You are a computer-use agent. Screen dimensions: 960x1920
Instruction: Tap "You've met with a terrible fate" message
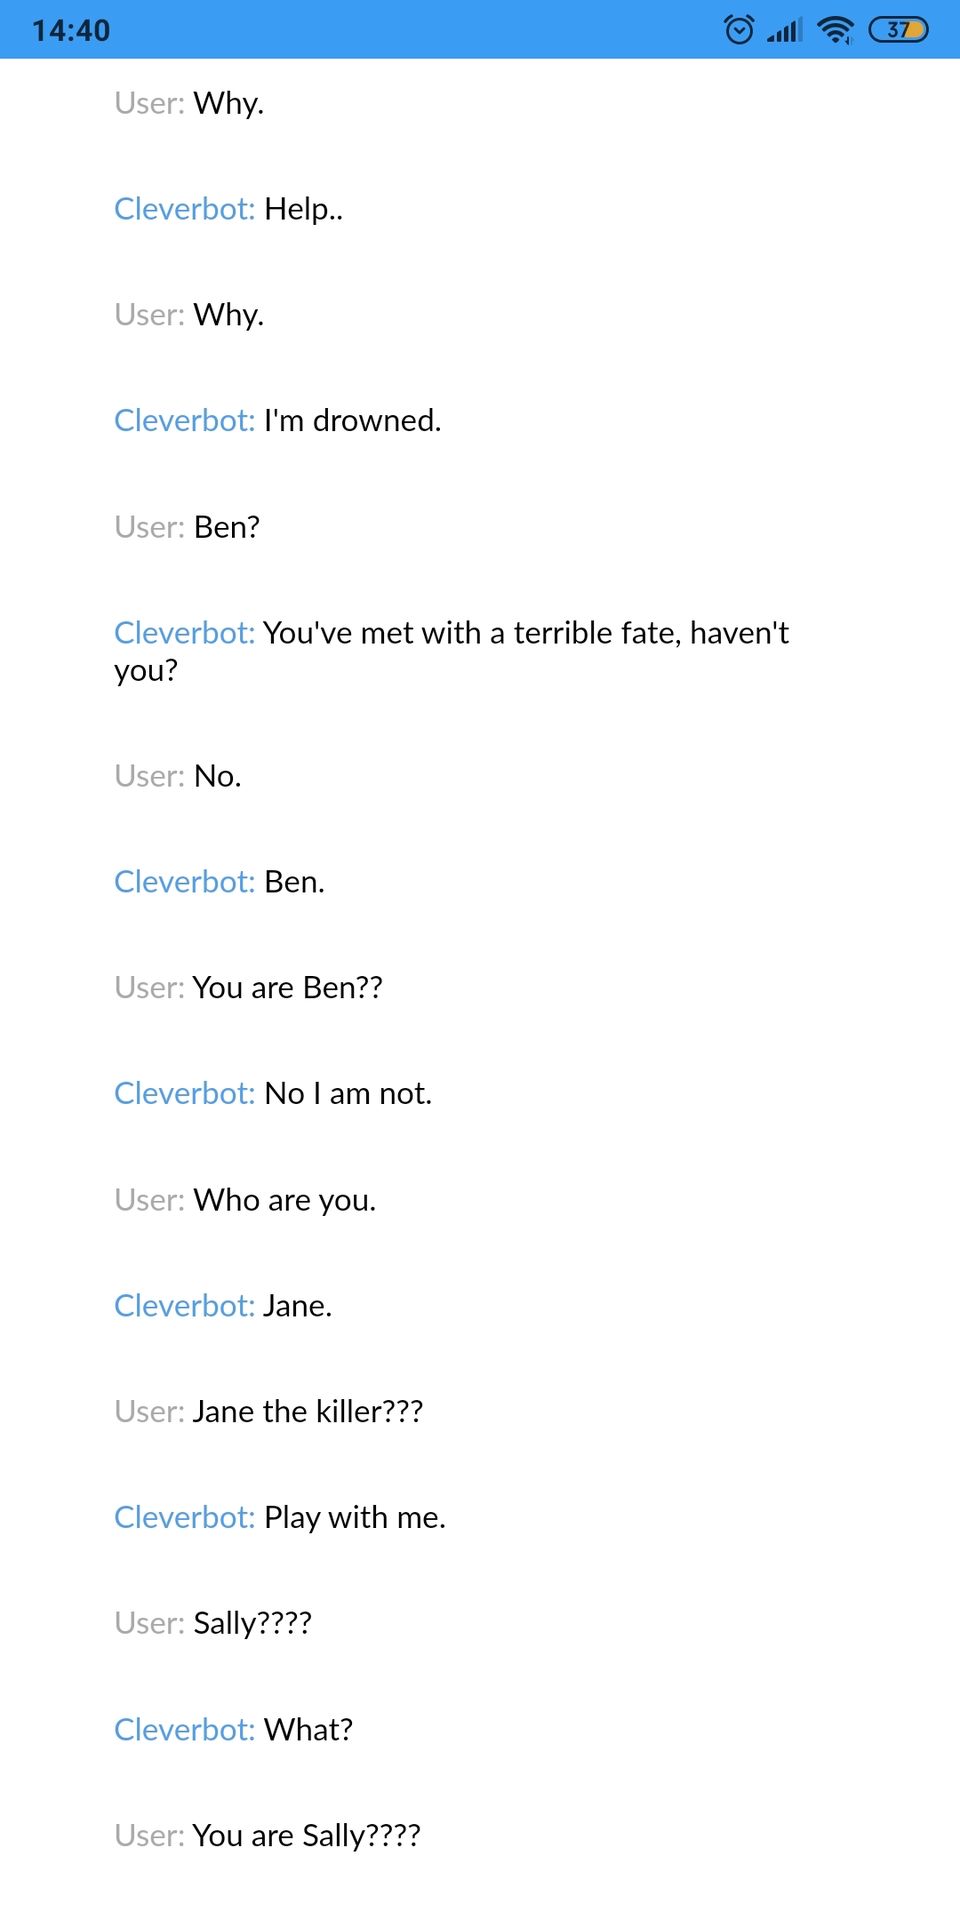click(x=525, y=633)
